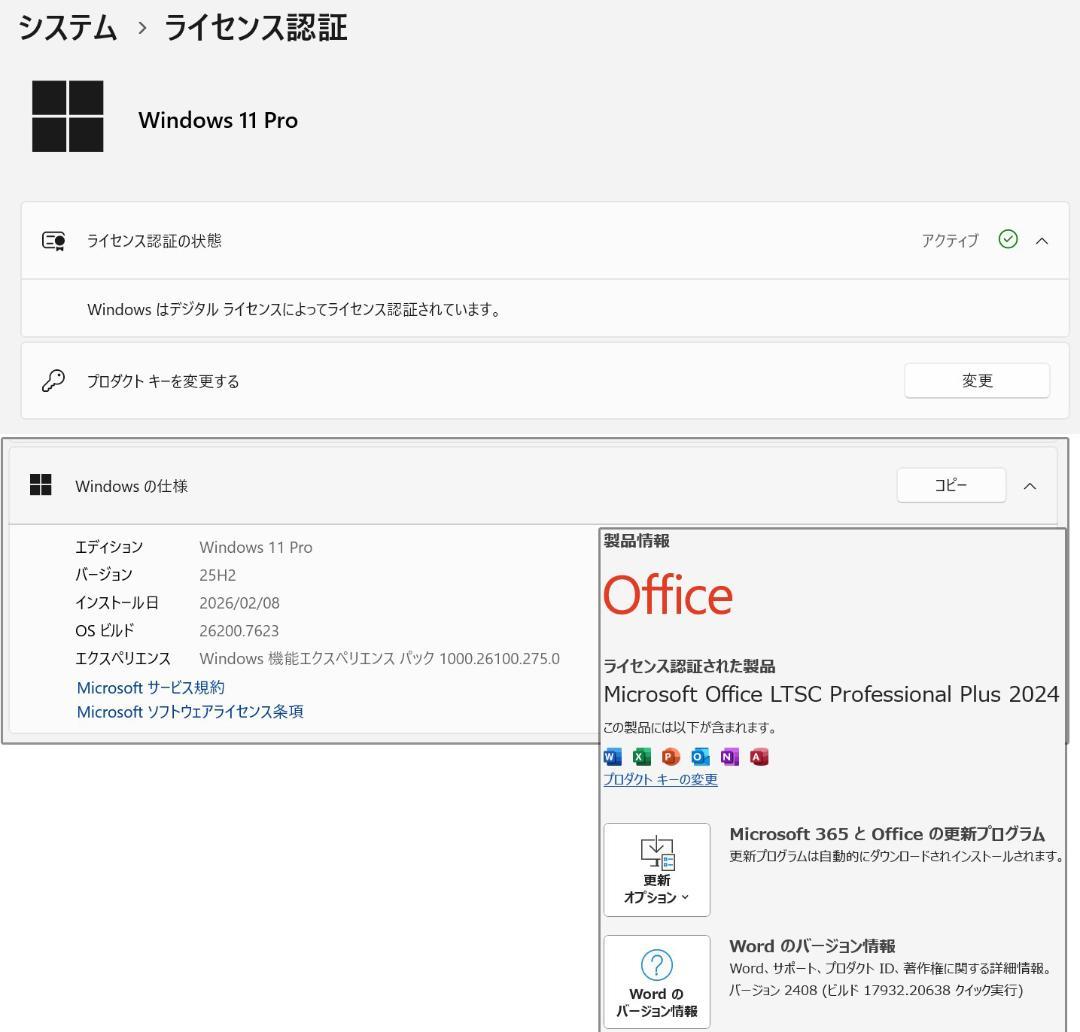
Task: Open the プロダクト キーの変更 link
Action: [659, 781]
